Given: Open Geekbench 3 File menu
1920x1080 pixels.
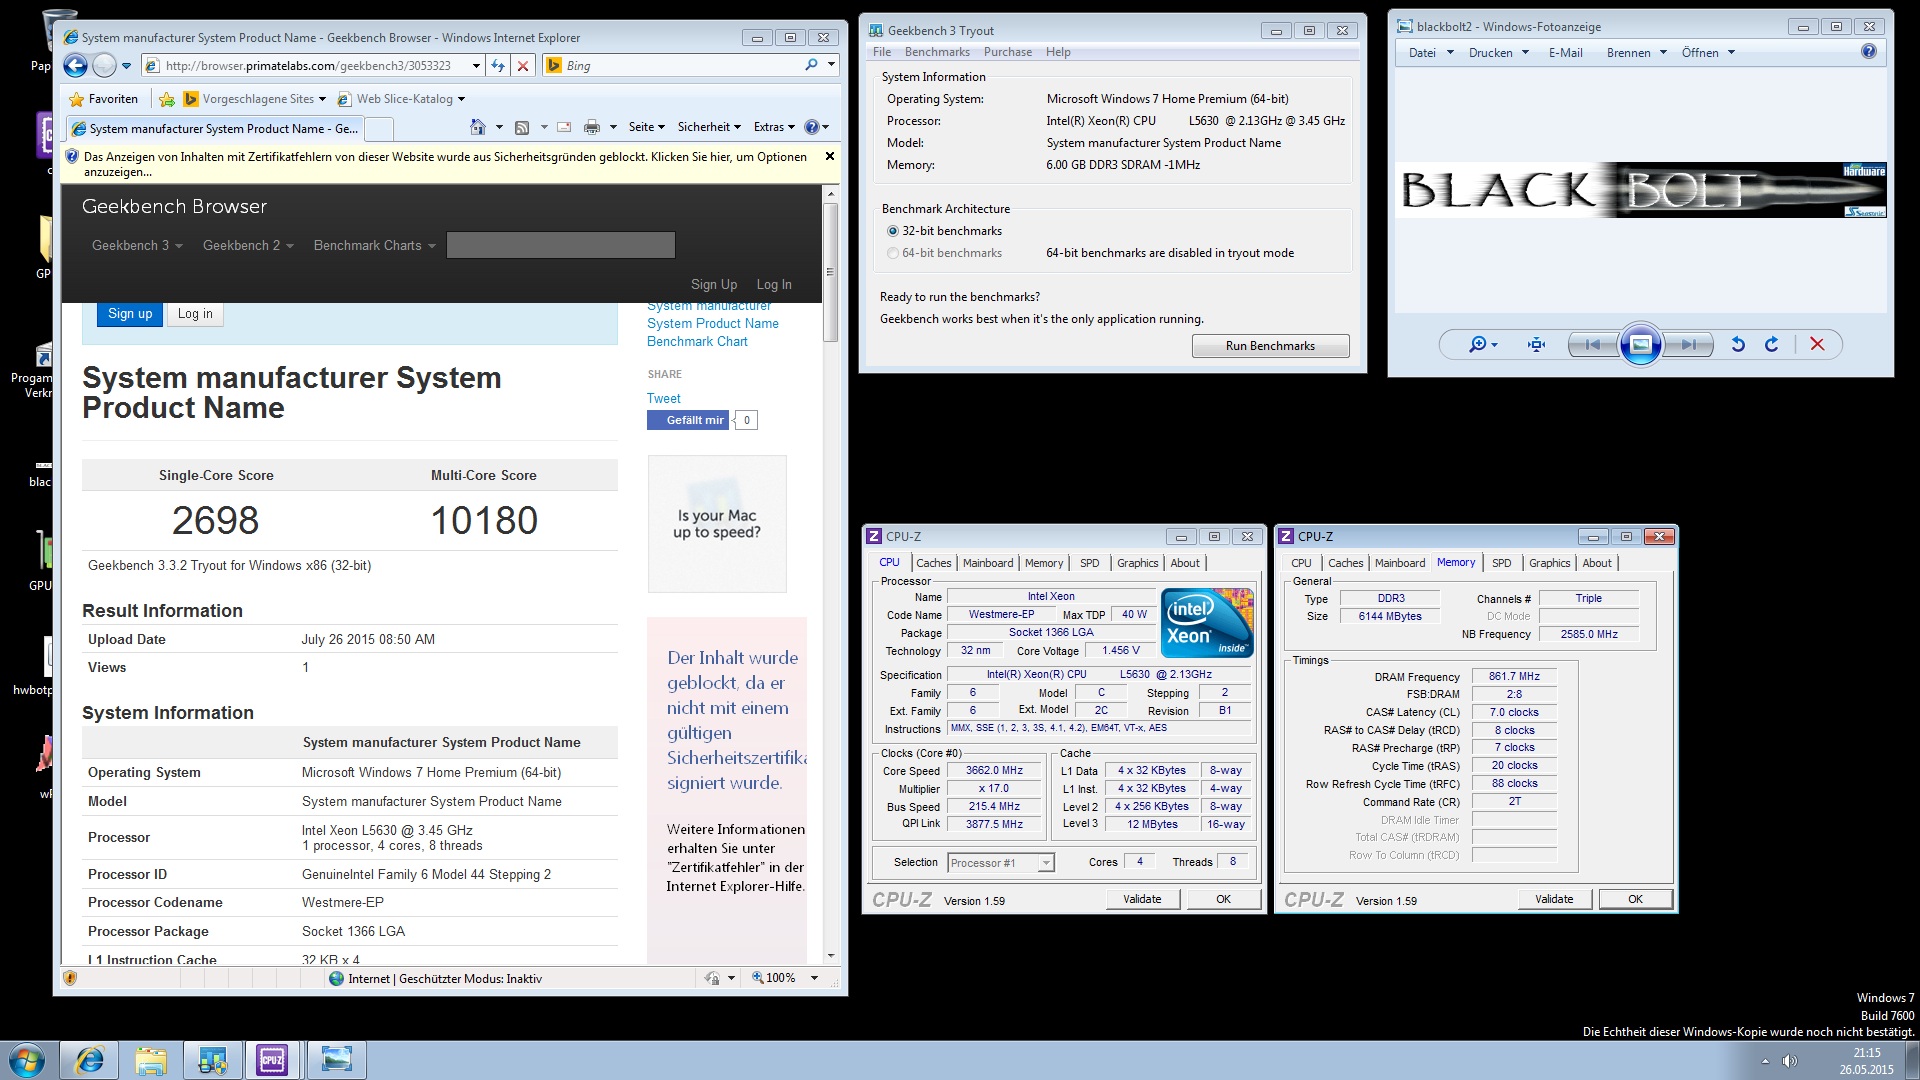Looking at the screenshot, I should [x=882, y=52].
